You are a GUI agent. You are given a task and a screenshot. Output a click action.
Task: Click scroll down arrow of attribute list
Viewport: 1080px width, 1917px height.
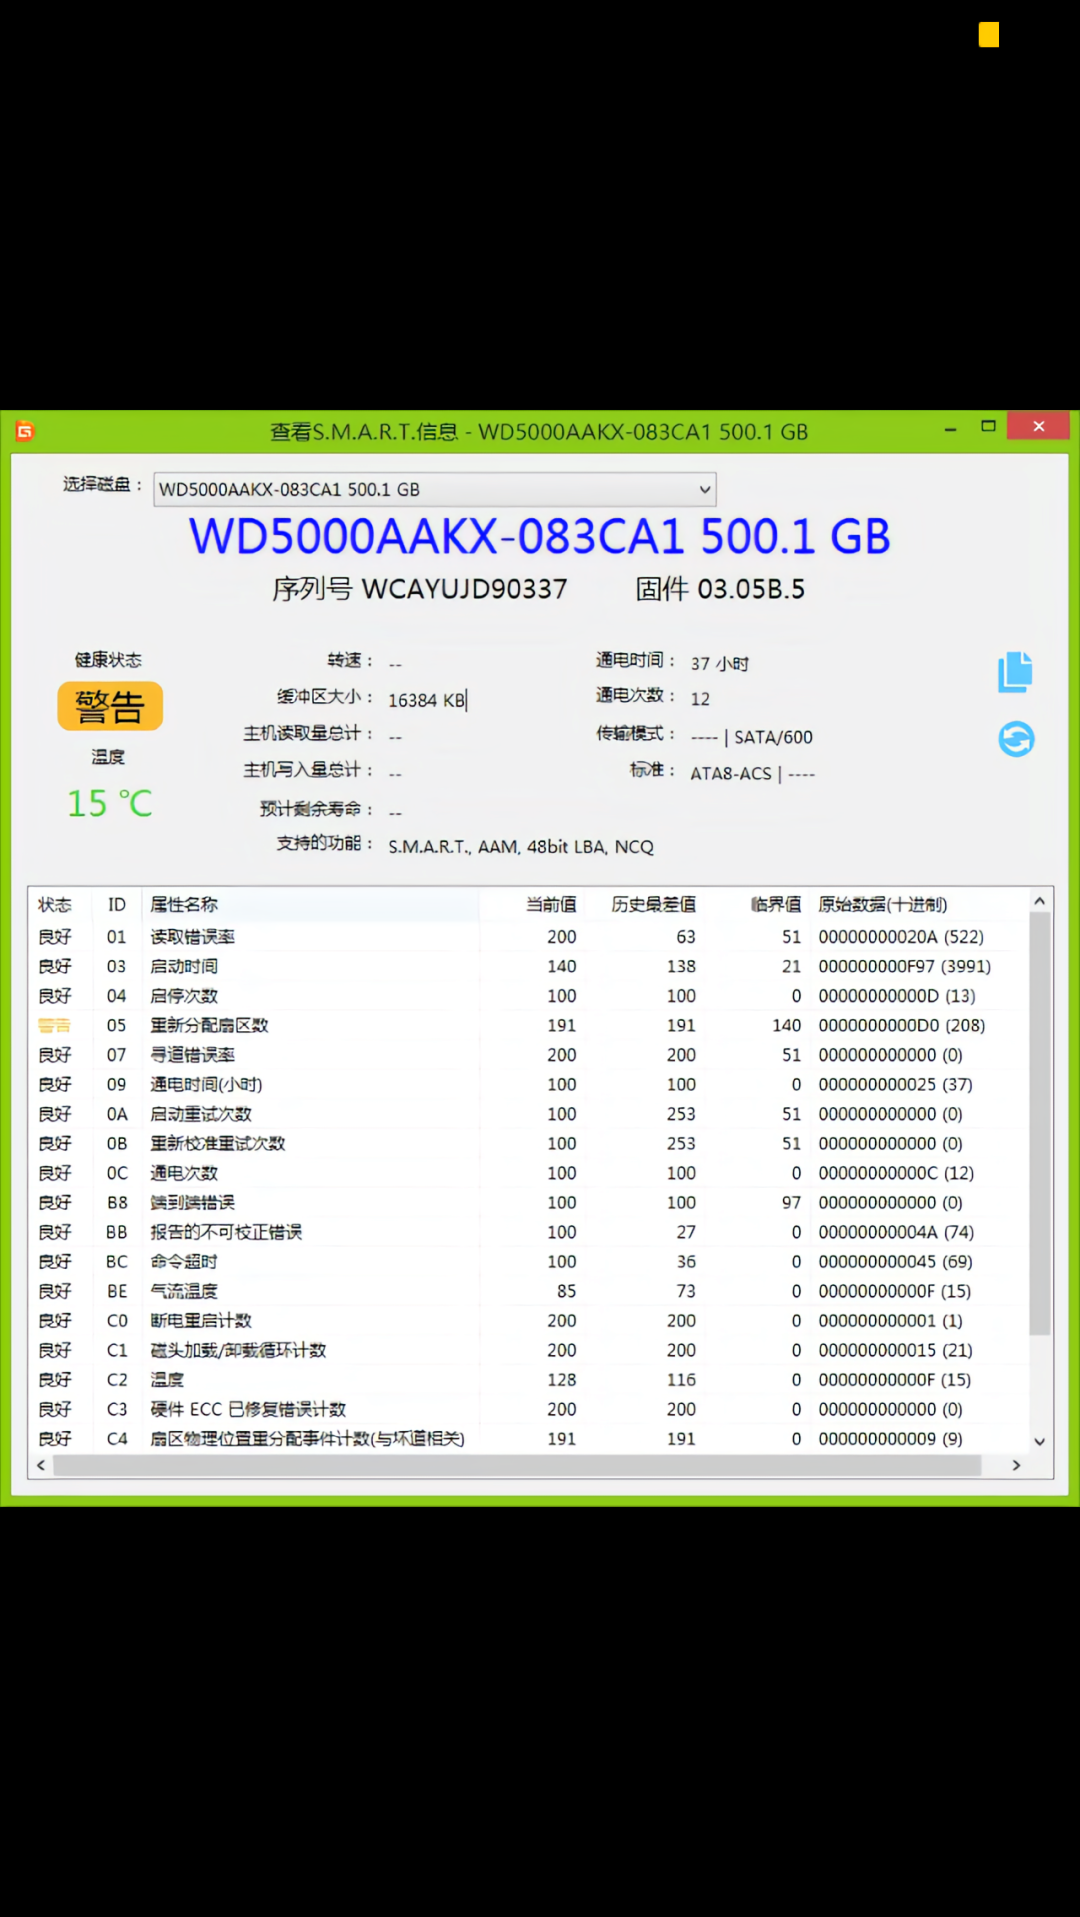click(1040, 1441)
